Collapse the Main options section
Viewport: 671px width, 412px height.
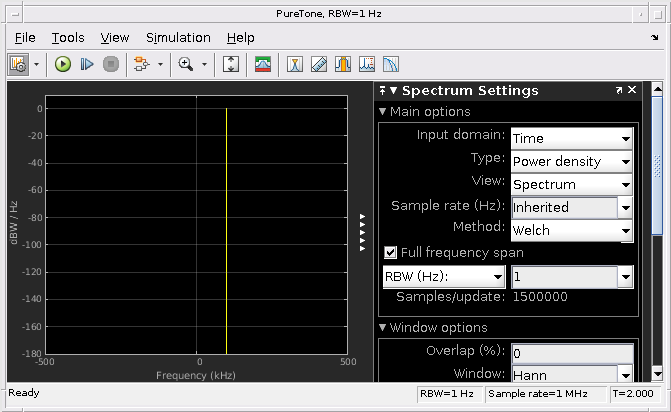pos(383,112)
